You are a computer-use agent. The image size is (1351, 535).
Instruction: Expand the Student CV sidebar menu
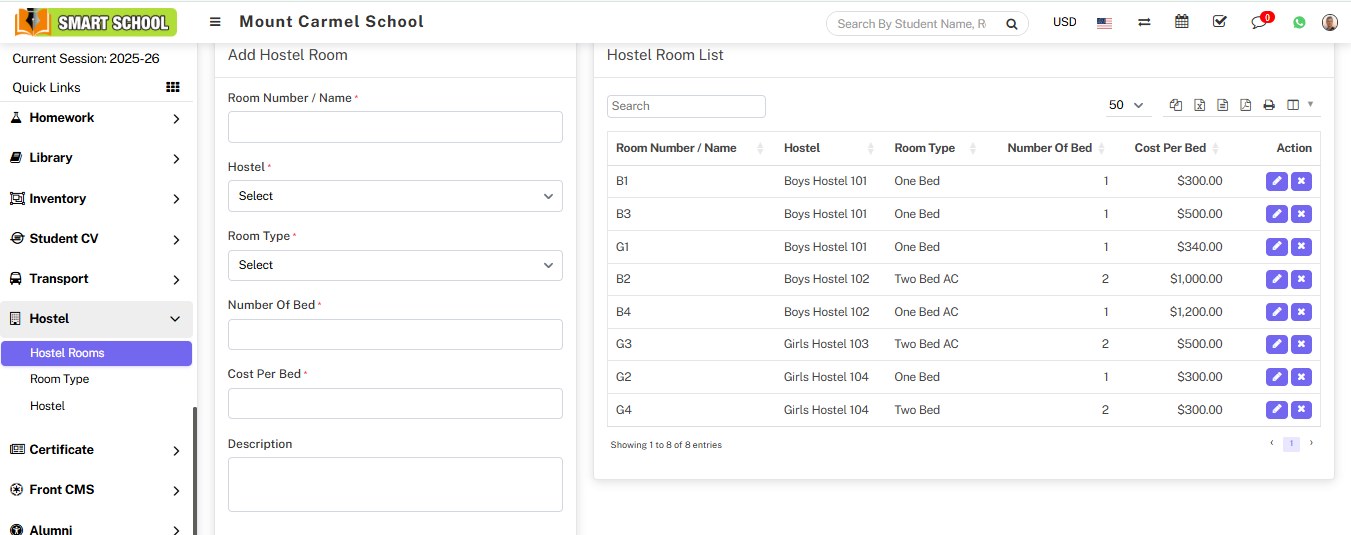tap(96, 239)
